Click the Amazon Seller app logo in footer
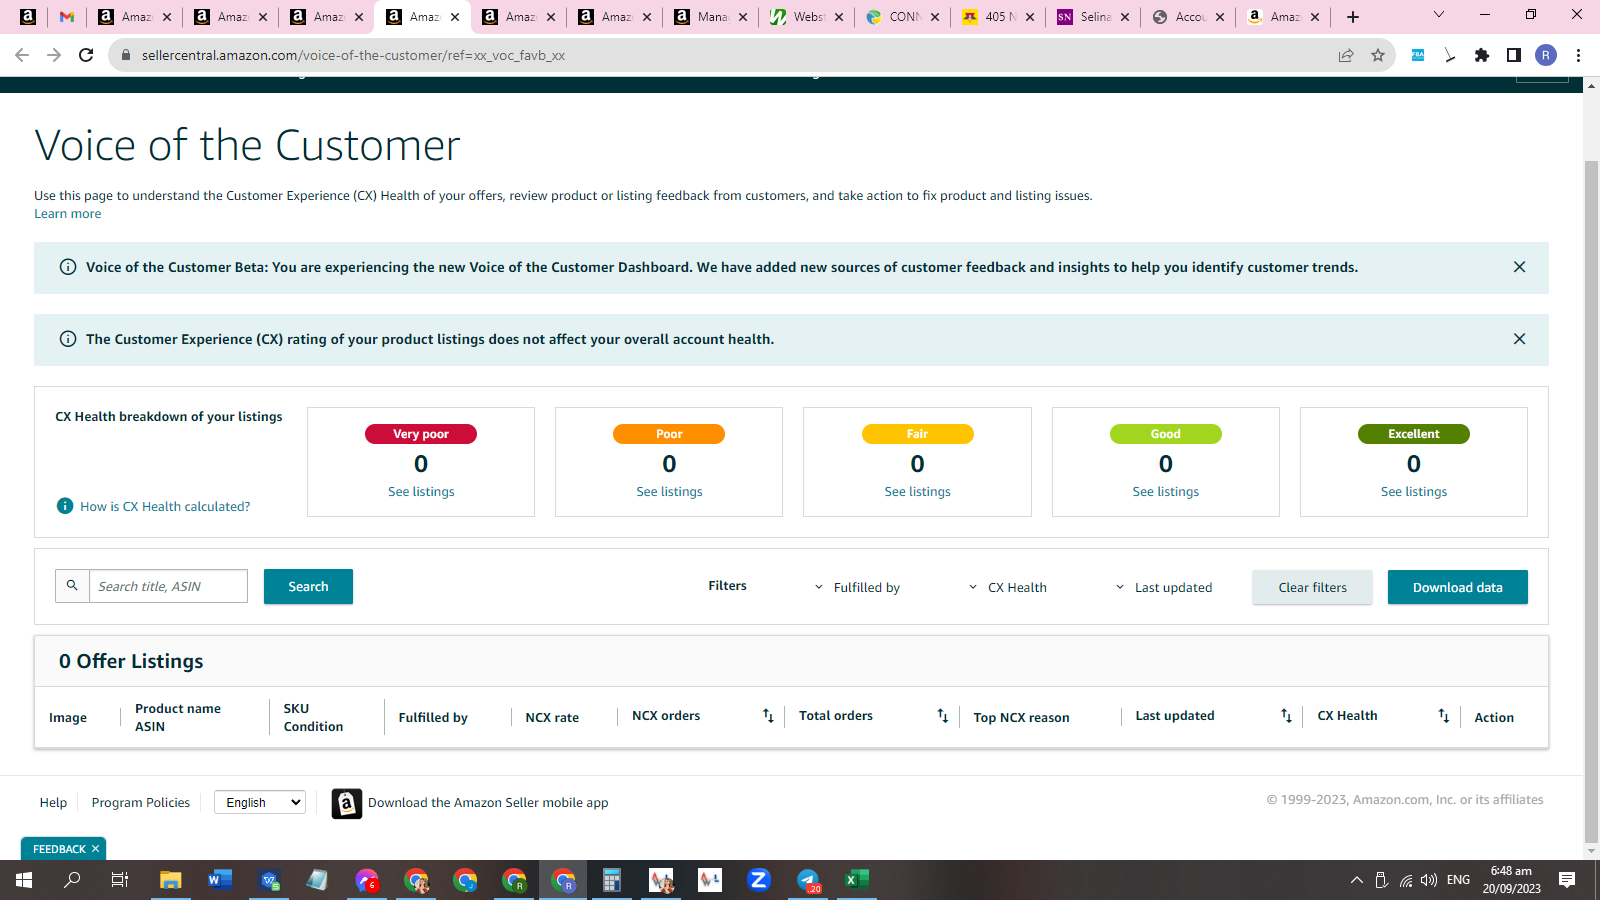1600x900 pixels. pos(346,803)
